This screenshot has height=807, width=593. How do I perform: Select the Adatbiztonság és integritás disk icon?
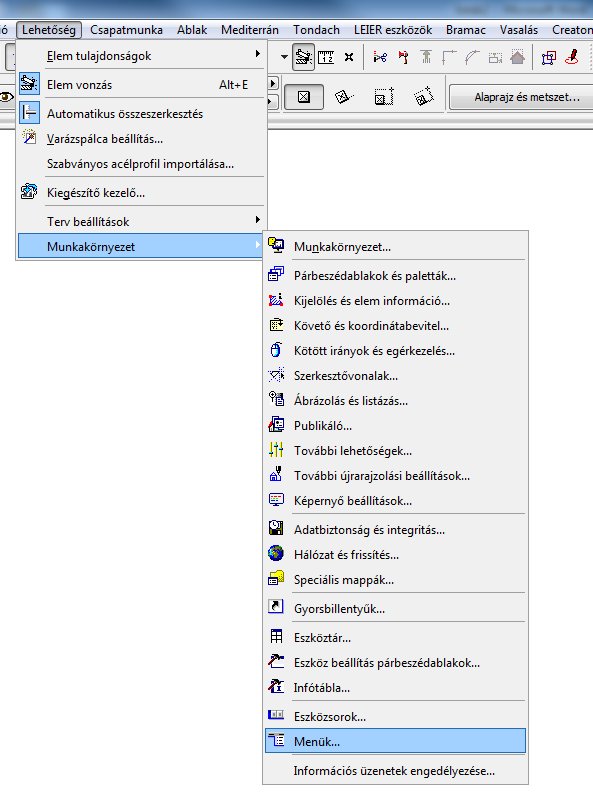click(x=276, y=528)
